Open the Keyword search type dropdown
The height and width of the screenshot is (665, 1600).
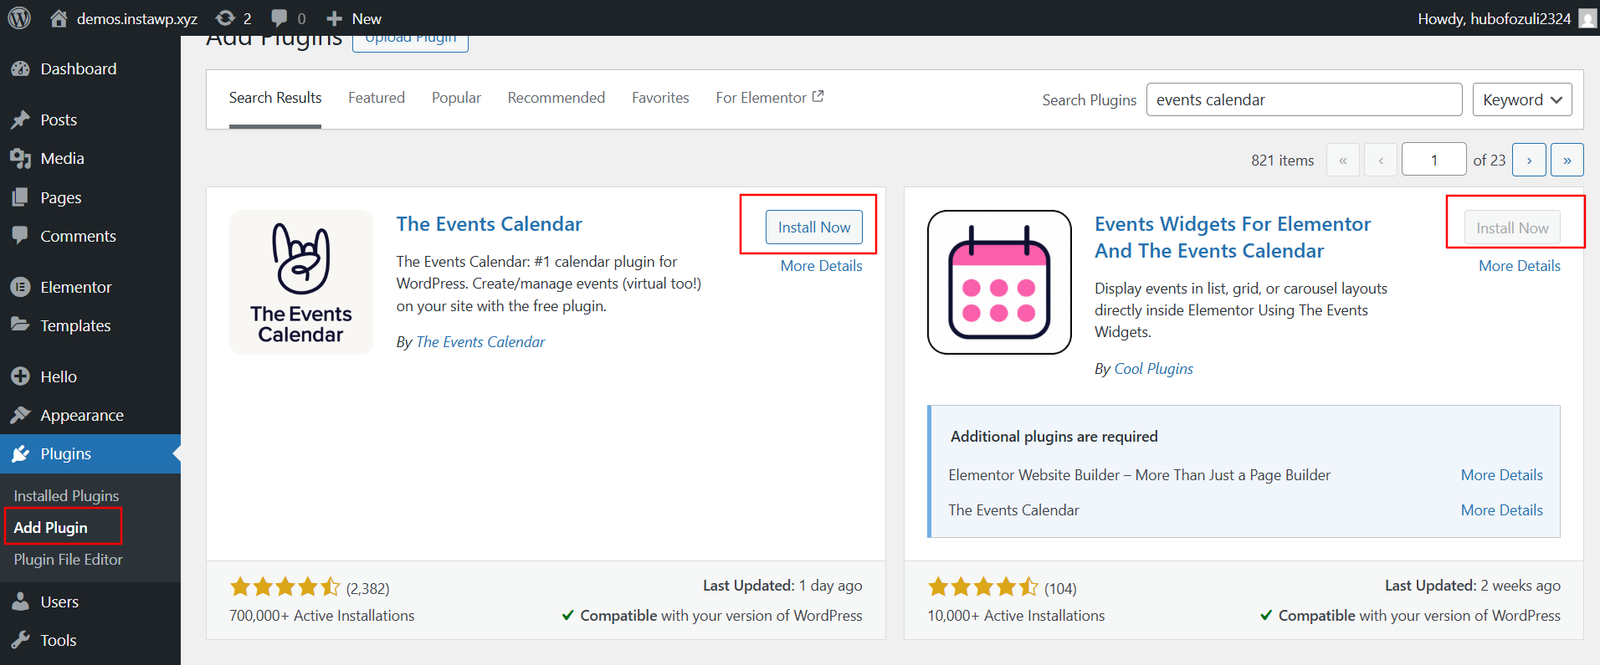point(1522,100)
